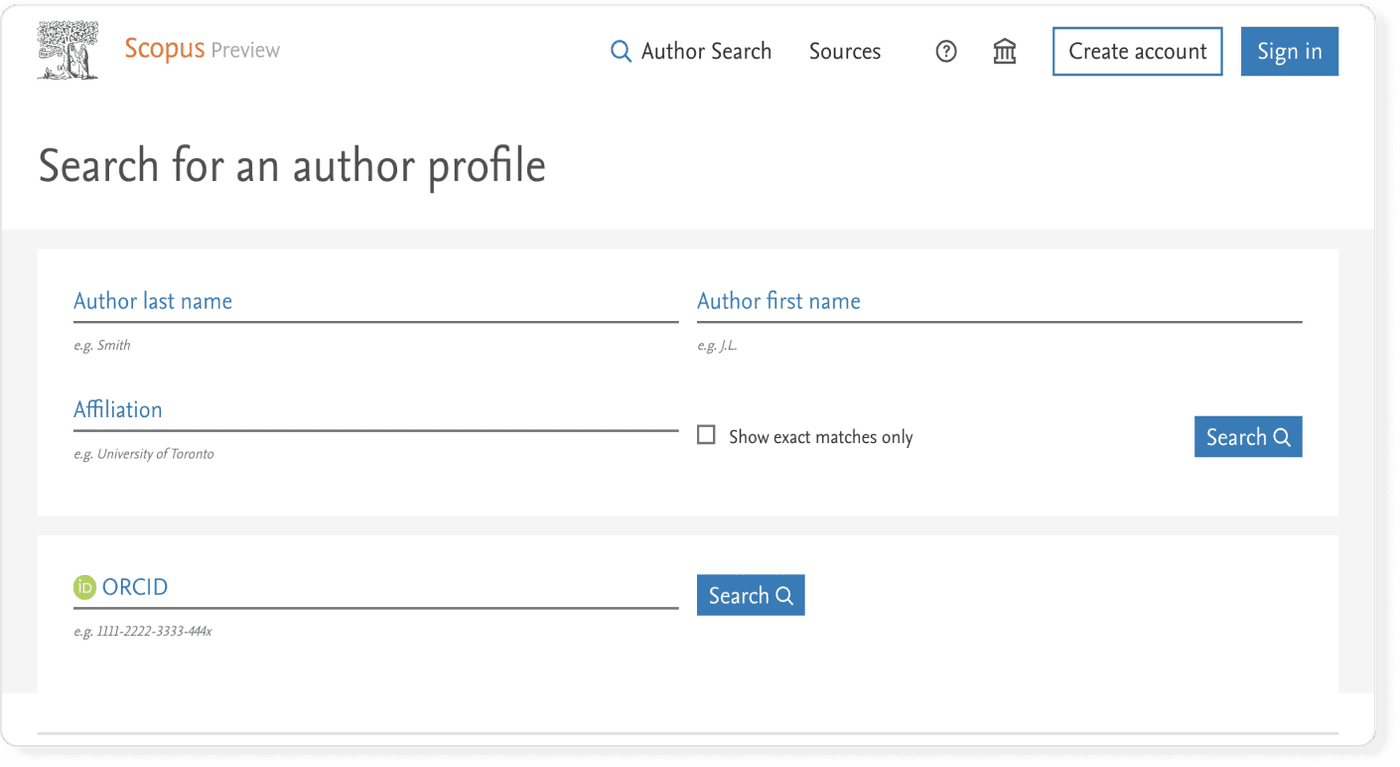Click the Elsevier tree logo

[x=66, y=48]
